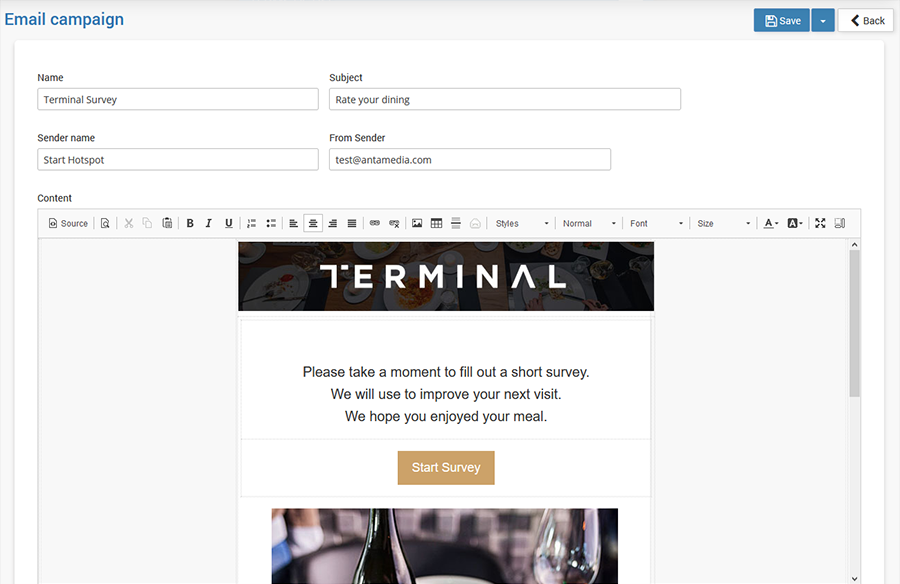The width and height of the screenshot is (900, 584).
Task: Open the Size dropdown
Action: click(x=722, y=223)
